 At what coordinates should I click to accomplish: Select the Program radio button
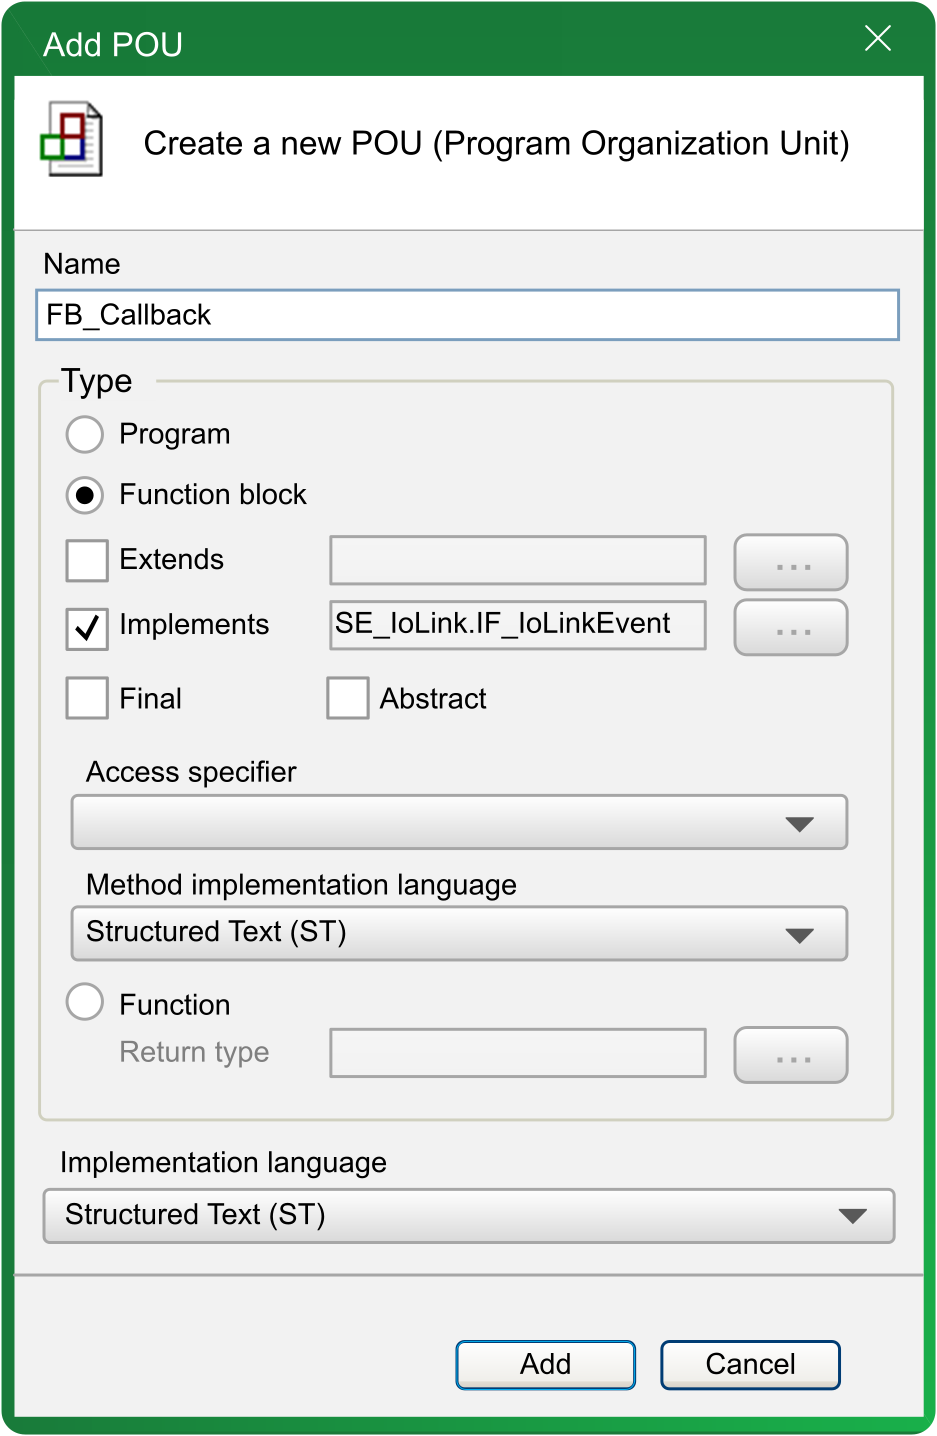pos(85,434)
